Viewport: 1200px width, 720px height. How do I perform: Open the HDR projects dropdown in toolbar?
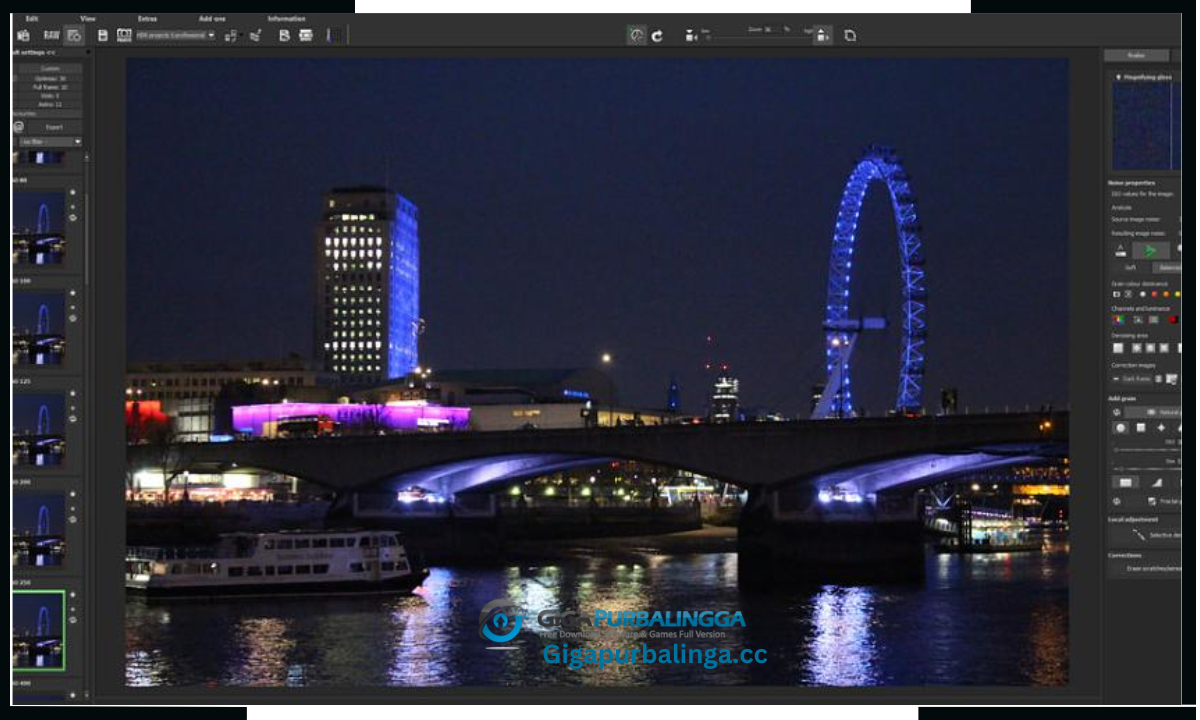click(x=175, y=35)
